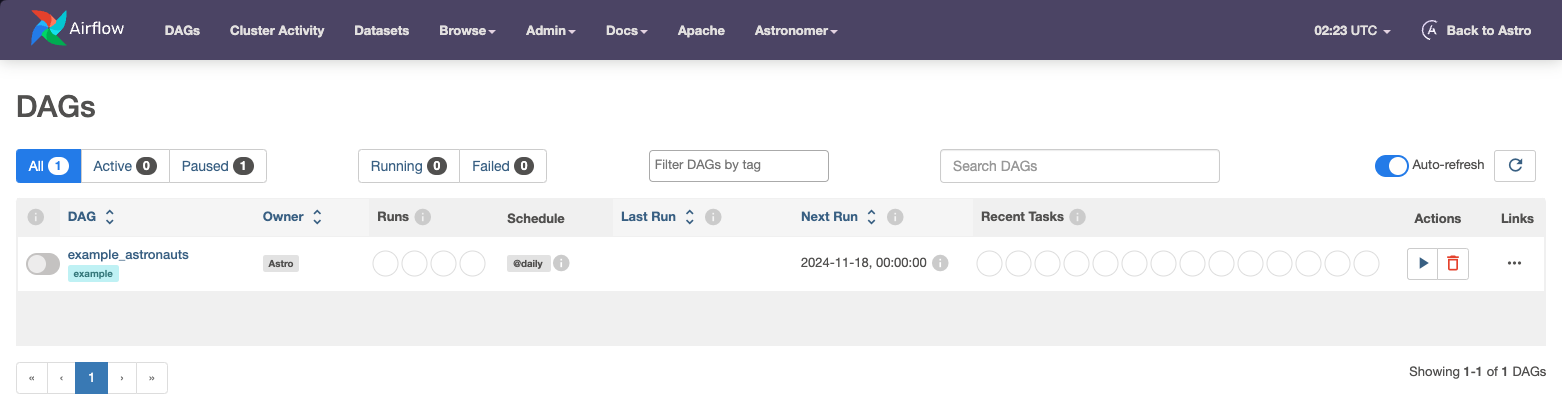Open the 02:23 UTC timezone dropdown
Viewport: 1562px width, 404px height.
click(1352, 31)
